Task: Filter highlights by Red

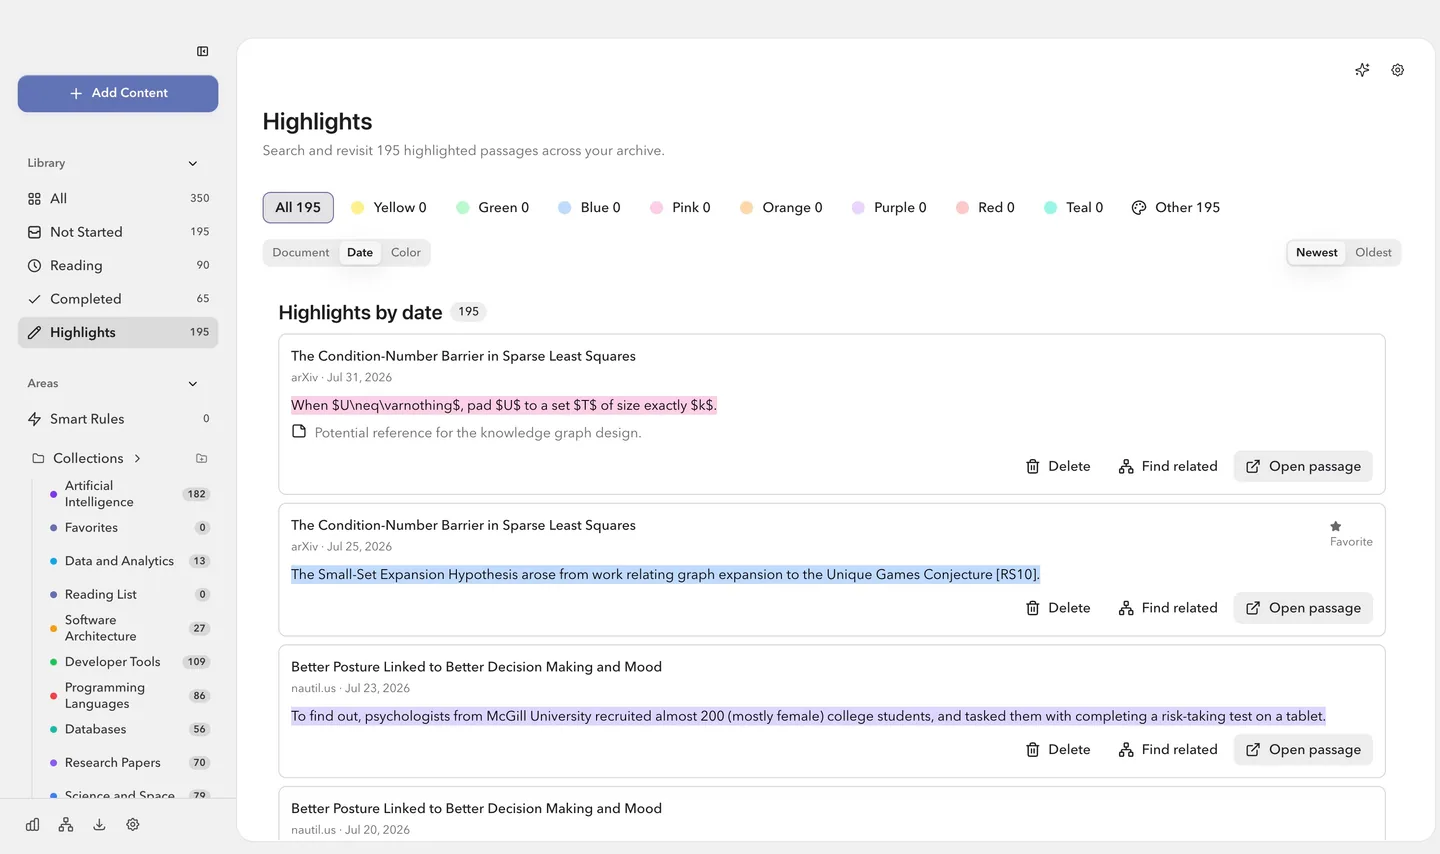Action: tap(985, 207)
